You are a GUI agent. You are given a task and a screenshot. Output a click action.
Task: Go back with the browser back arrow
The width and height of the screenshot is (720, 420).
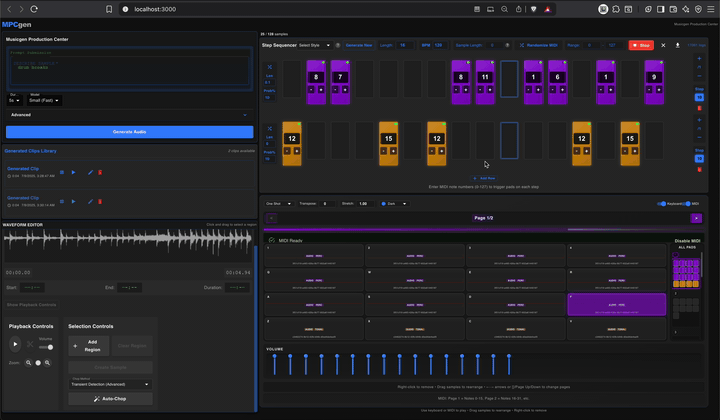click(9, 9)
